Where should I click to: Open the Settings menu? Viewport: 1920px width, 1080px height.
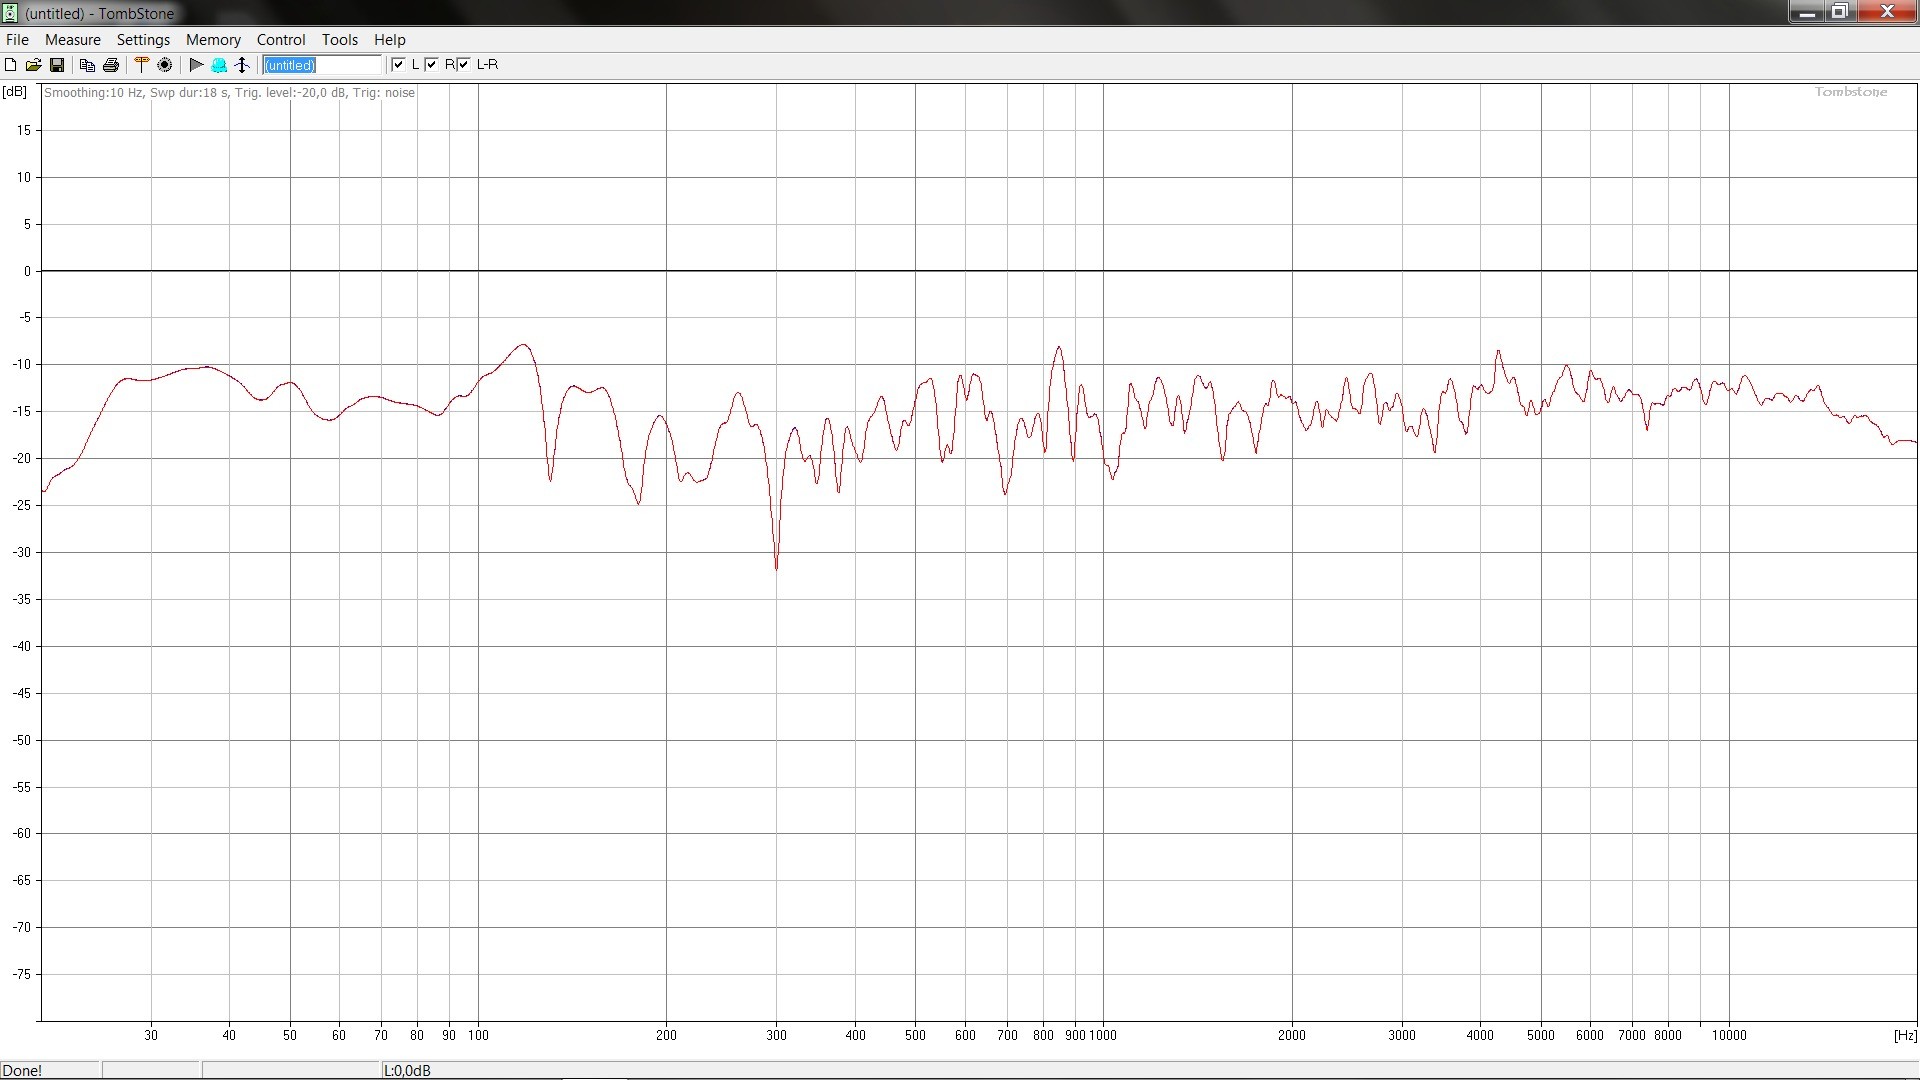(143, 39)
